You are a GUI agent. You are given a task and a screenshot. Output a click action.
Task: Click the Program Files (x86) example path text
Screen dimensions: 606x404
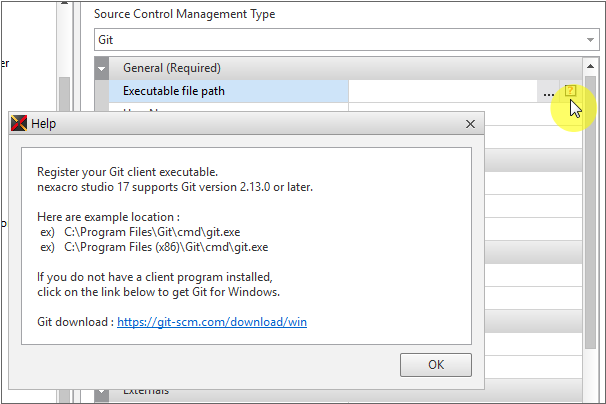pos(166,246)
